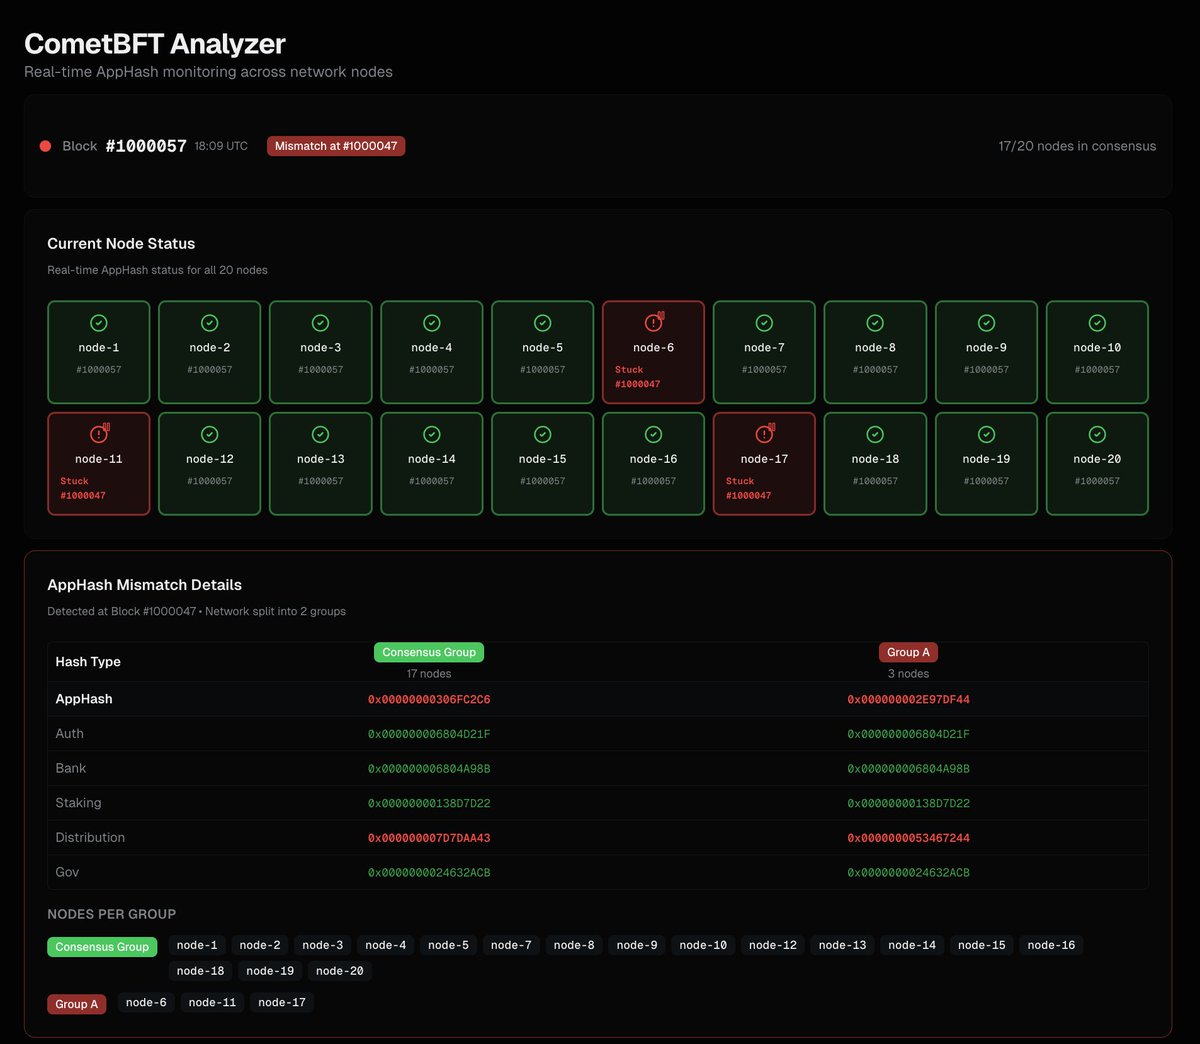Click the 3 nodes count under Group A
The height and width of the screenshot is (1044, 1200).
[x=908, y=674]
